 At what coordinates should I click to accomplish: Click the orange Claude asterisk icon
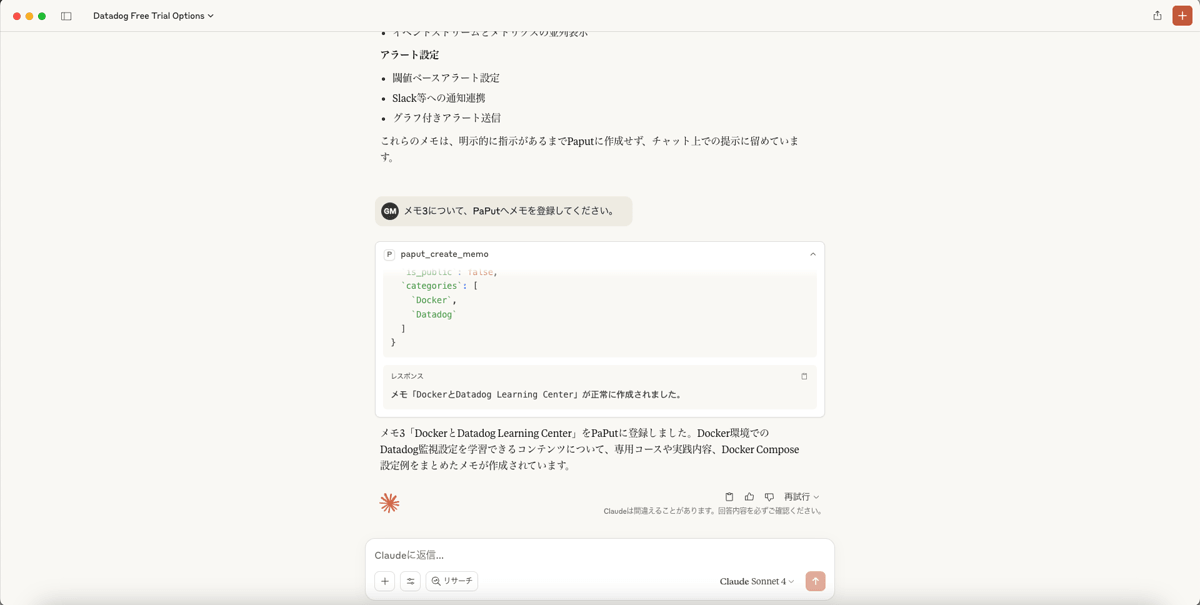click(390, 502)
